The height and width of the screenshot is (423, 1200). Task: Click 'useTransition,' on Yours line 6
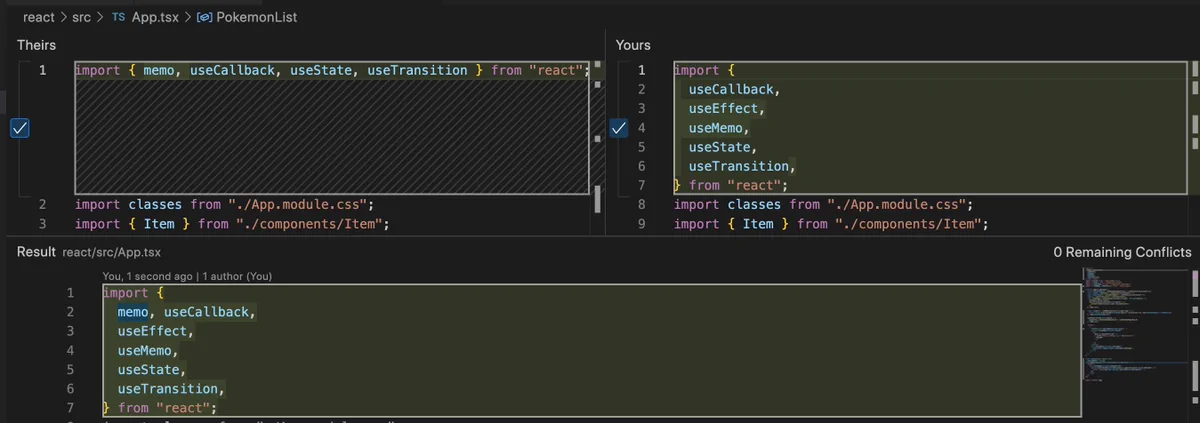(741, 166)
